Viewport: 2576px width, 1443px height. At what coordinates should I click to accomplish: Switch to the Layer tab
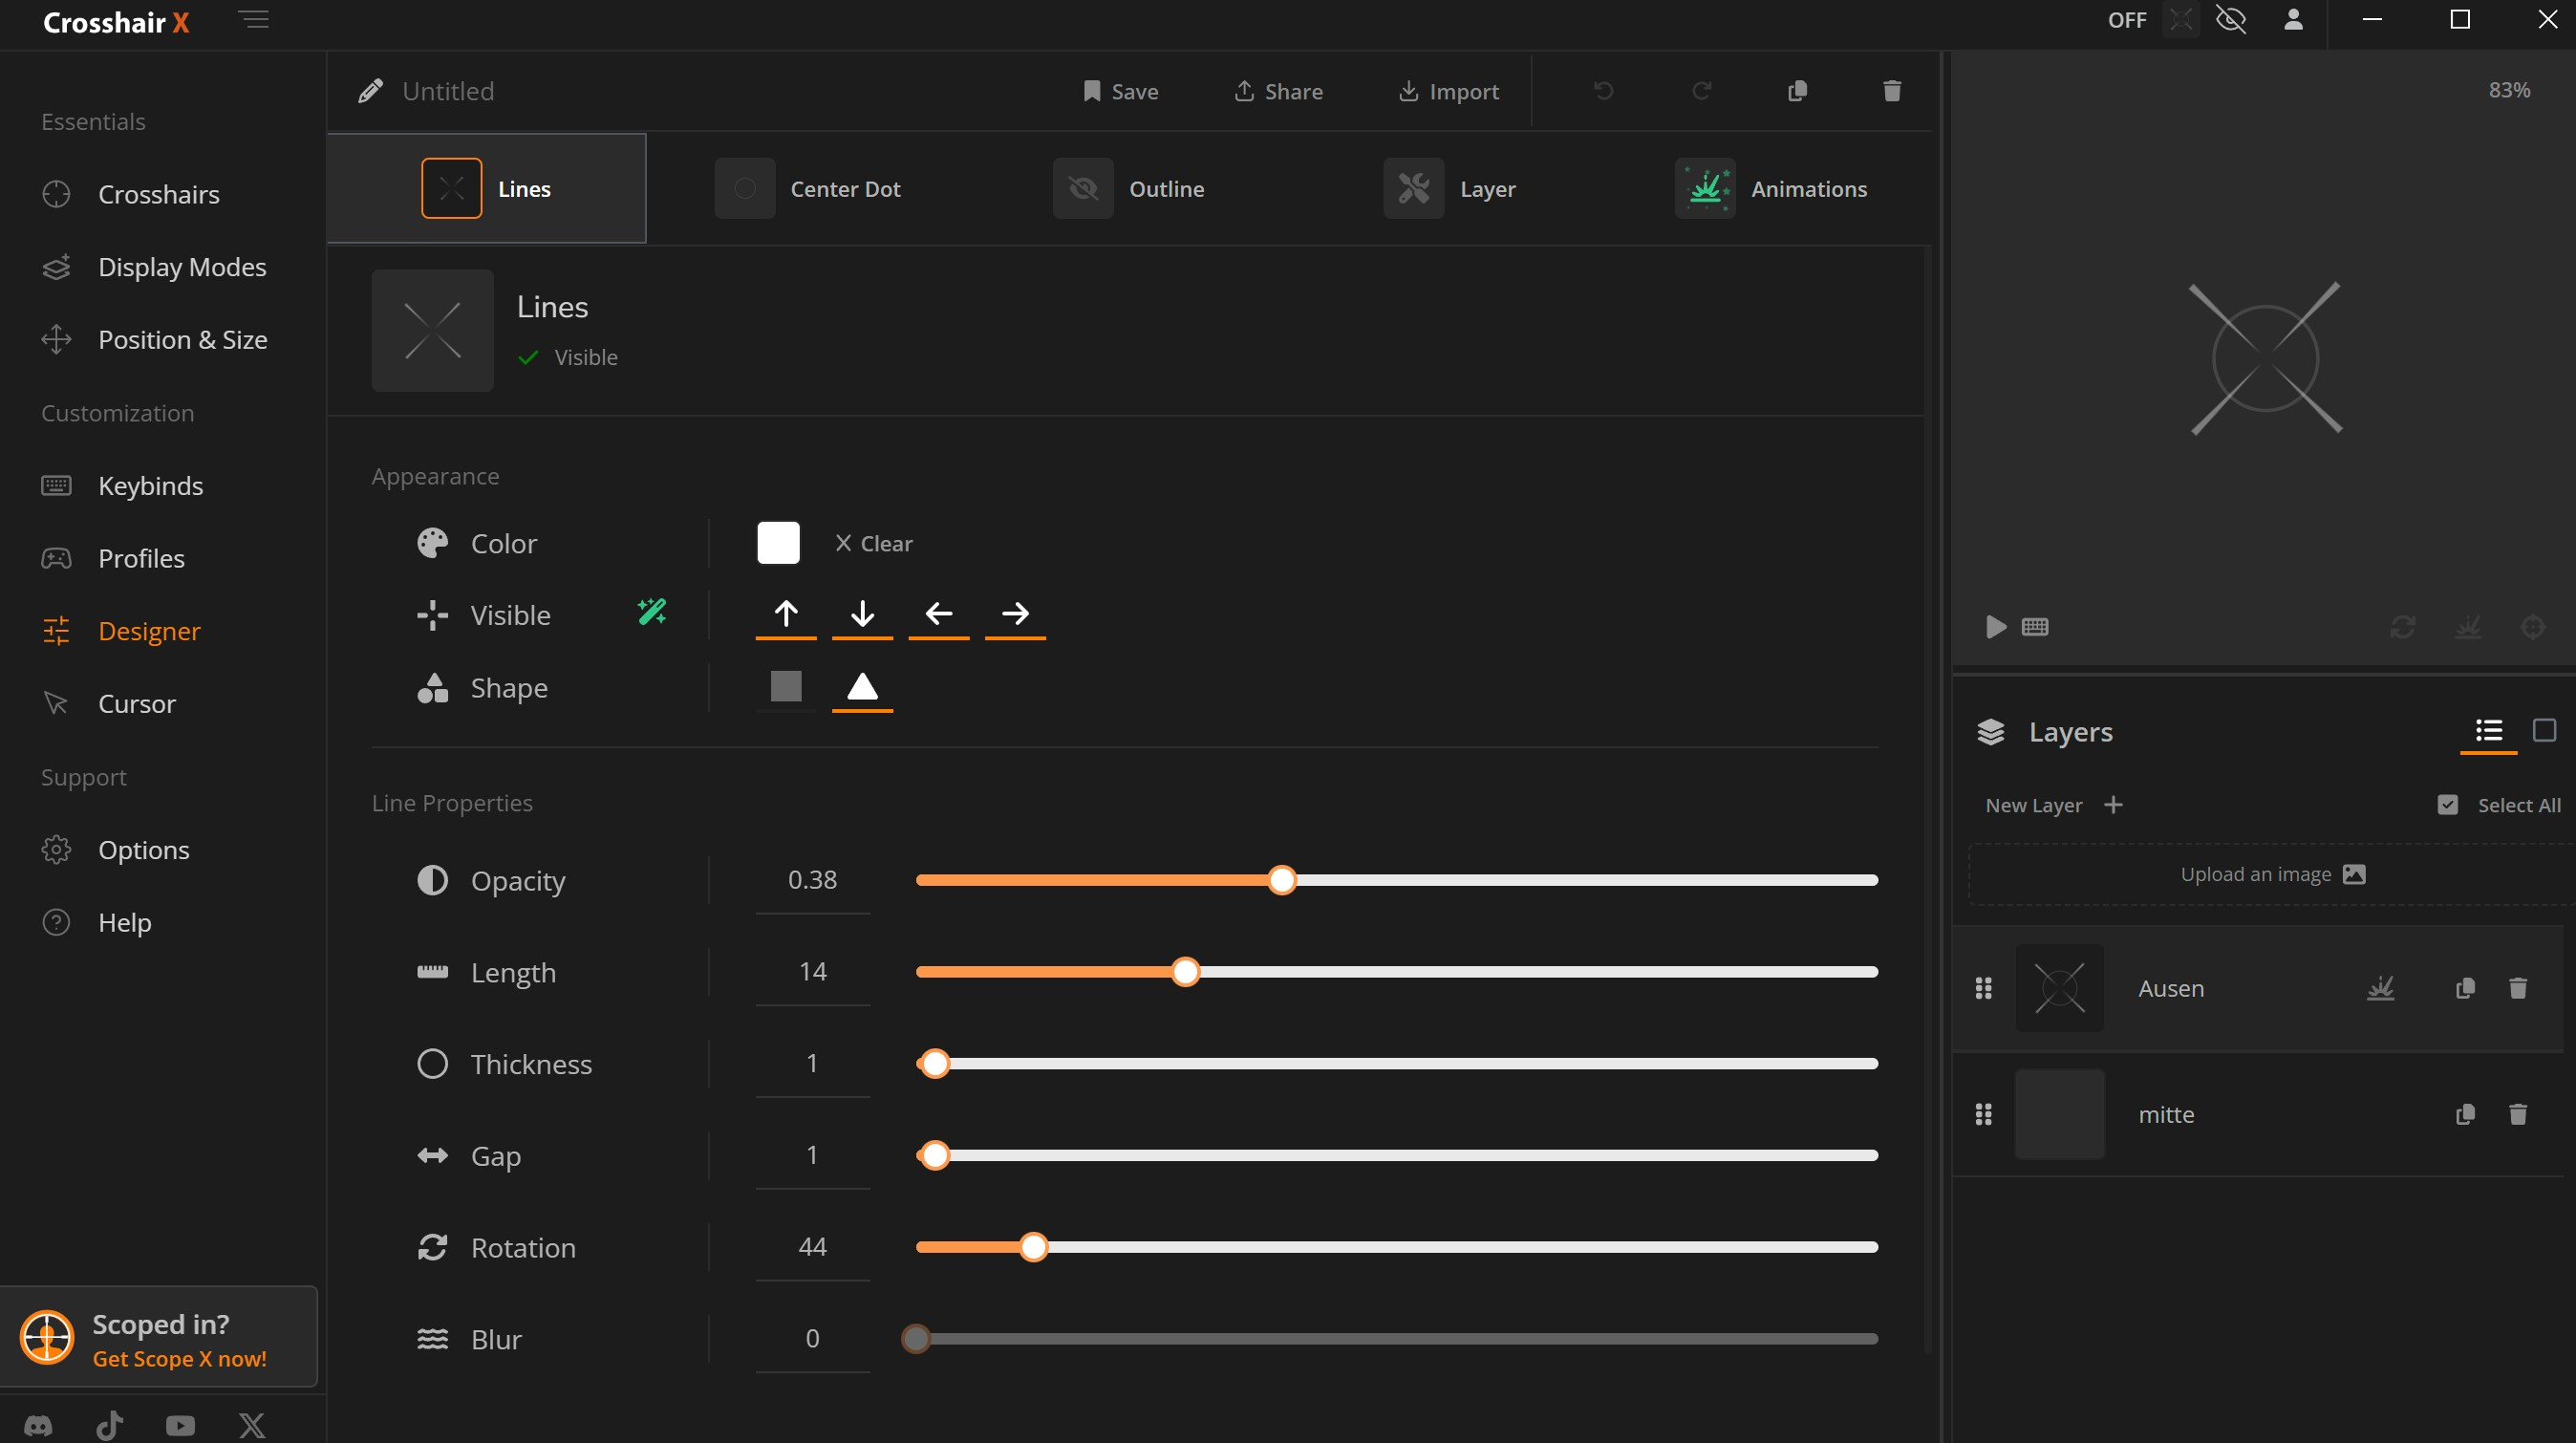coord(1450,189)
